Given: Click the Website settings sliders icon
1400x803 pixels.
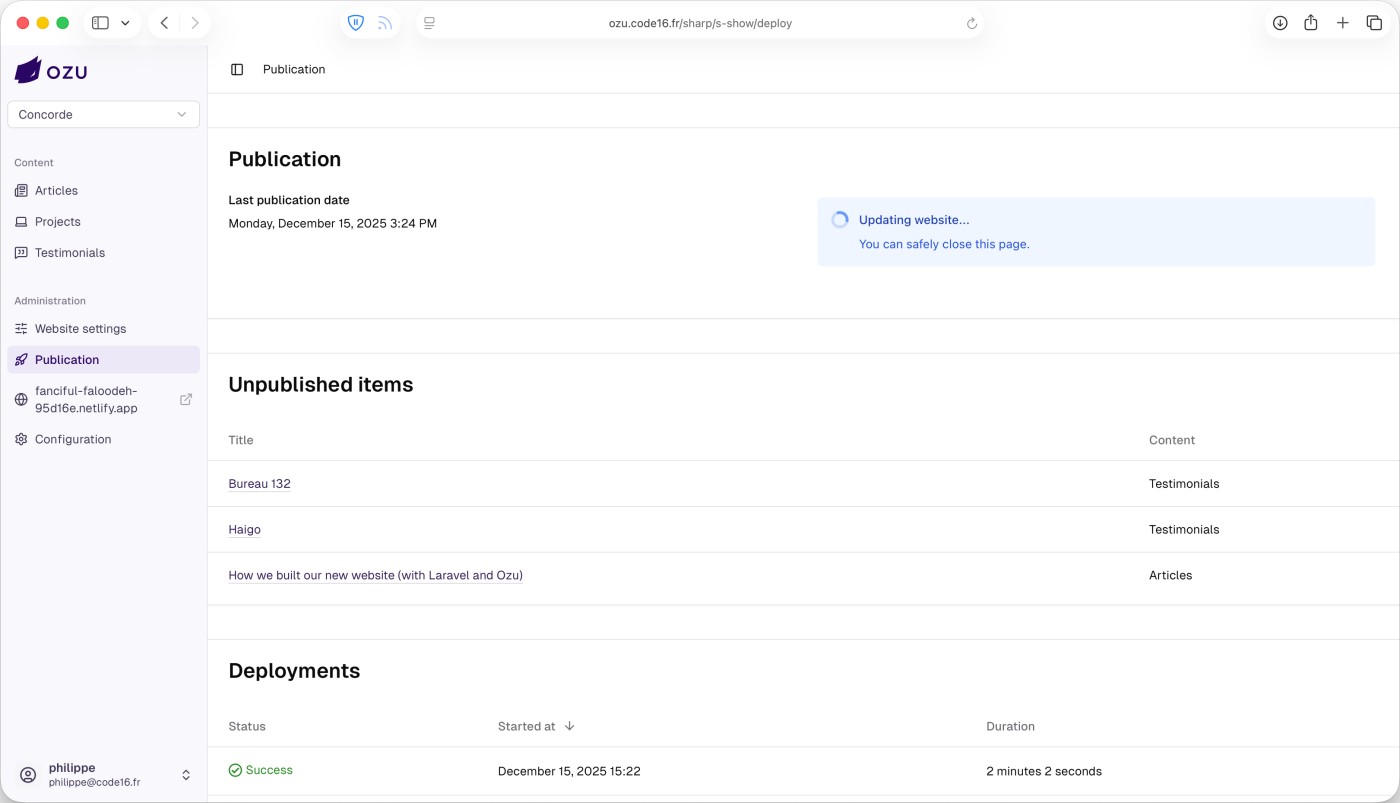Looking at the screenshot, I should pyautogui.click(x=21, y=328).
